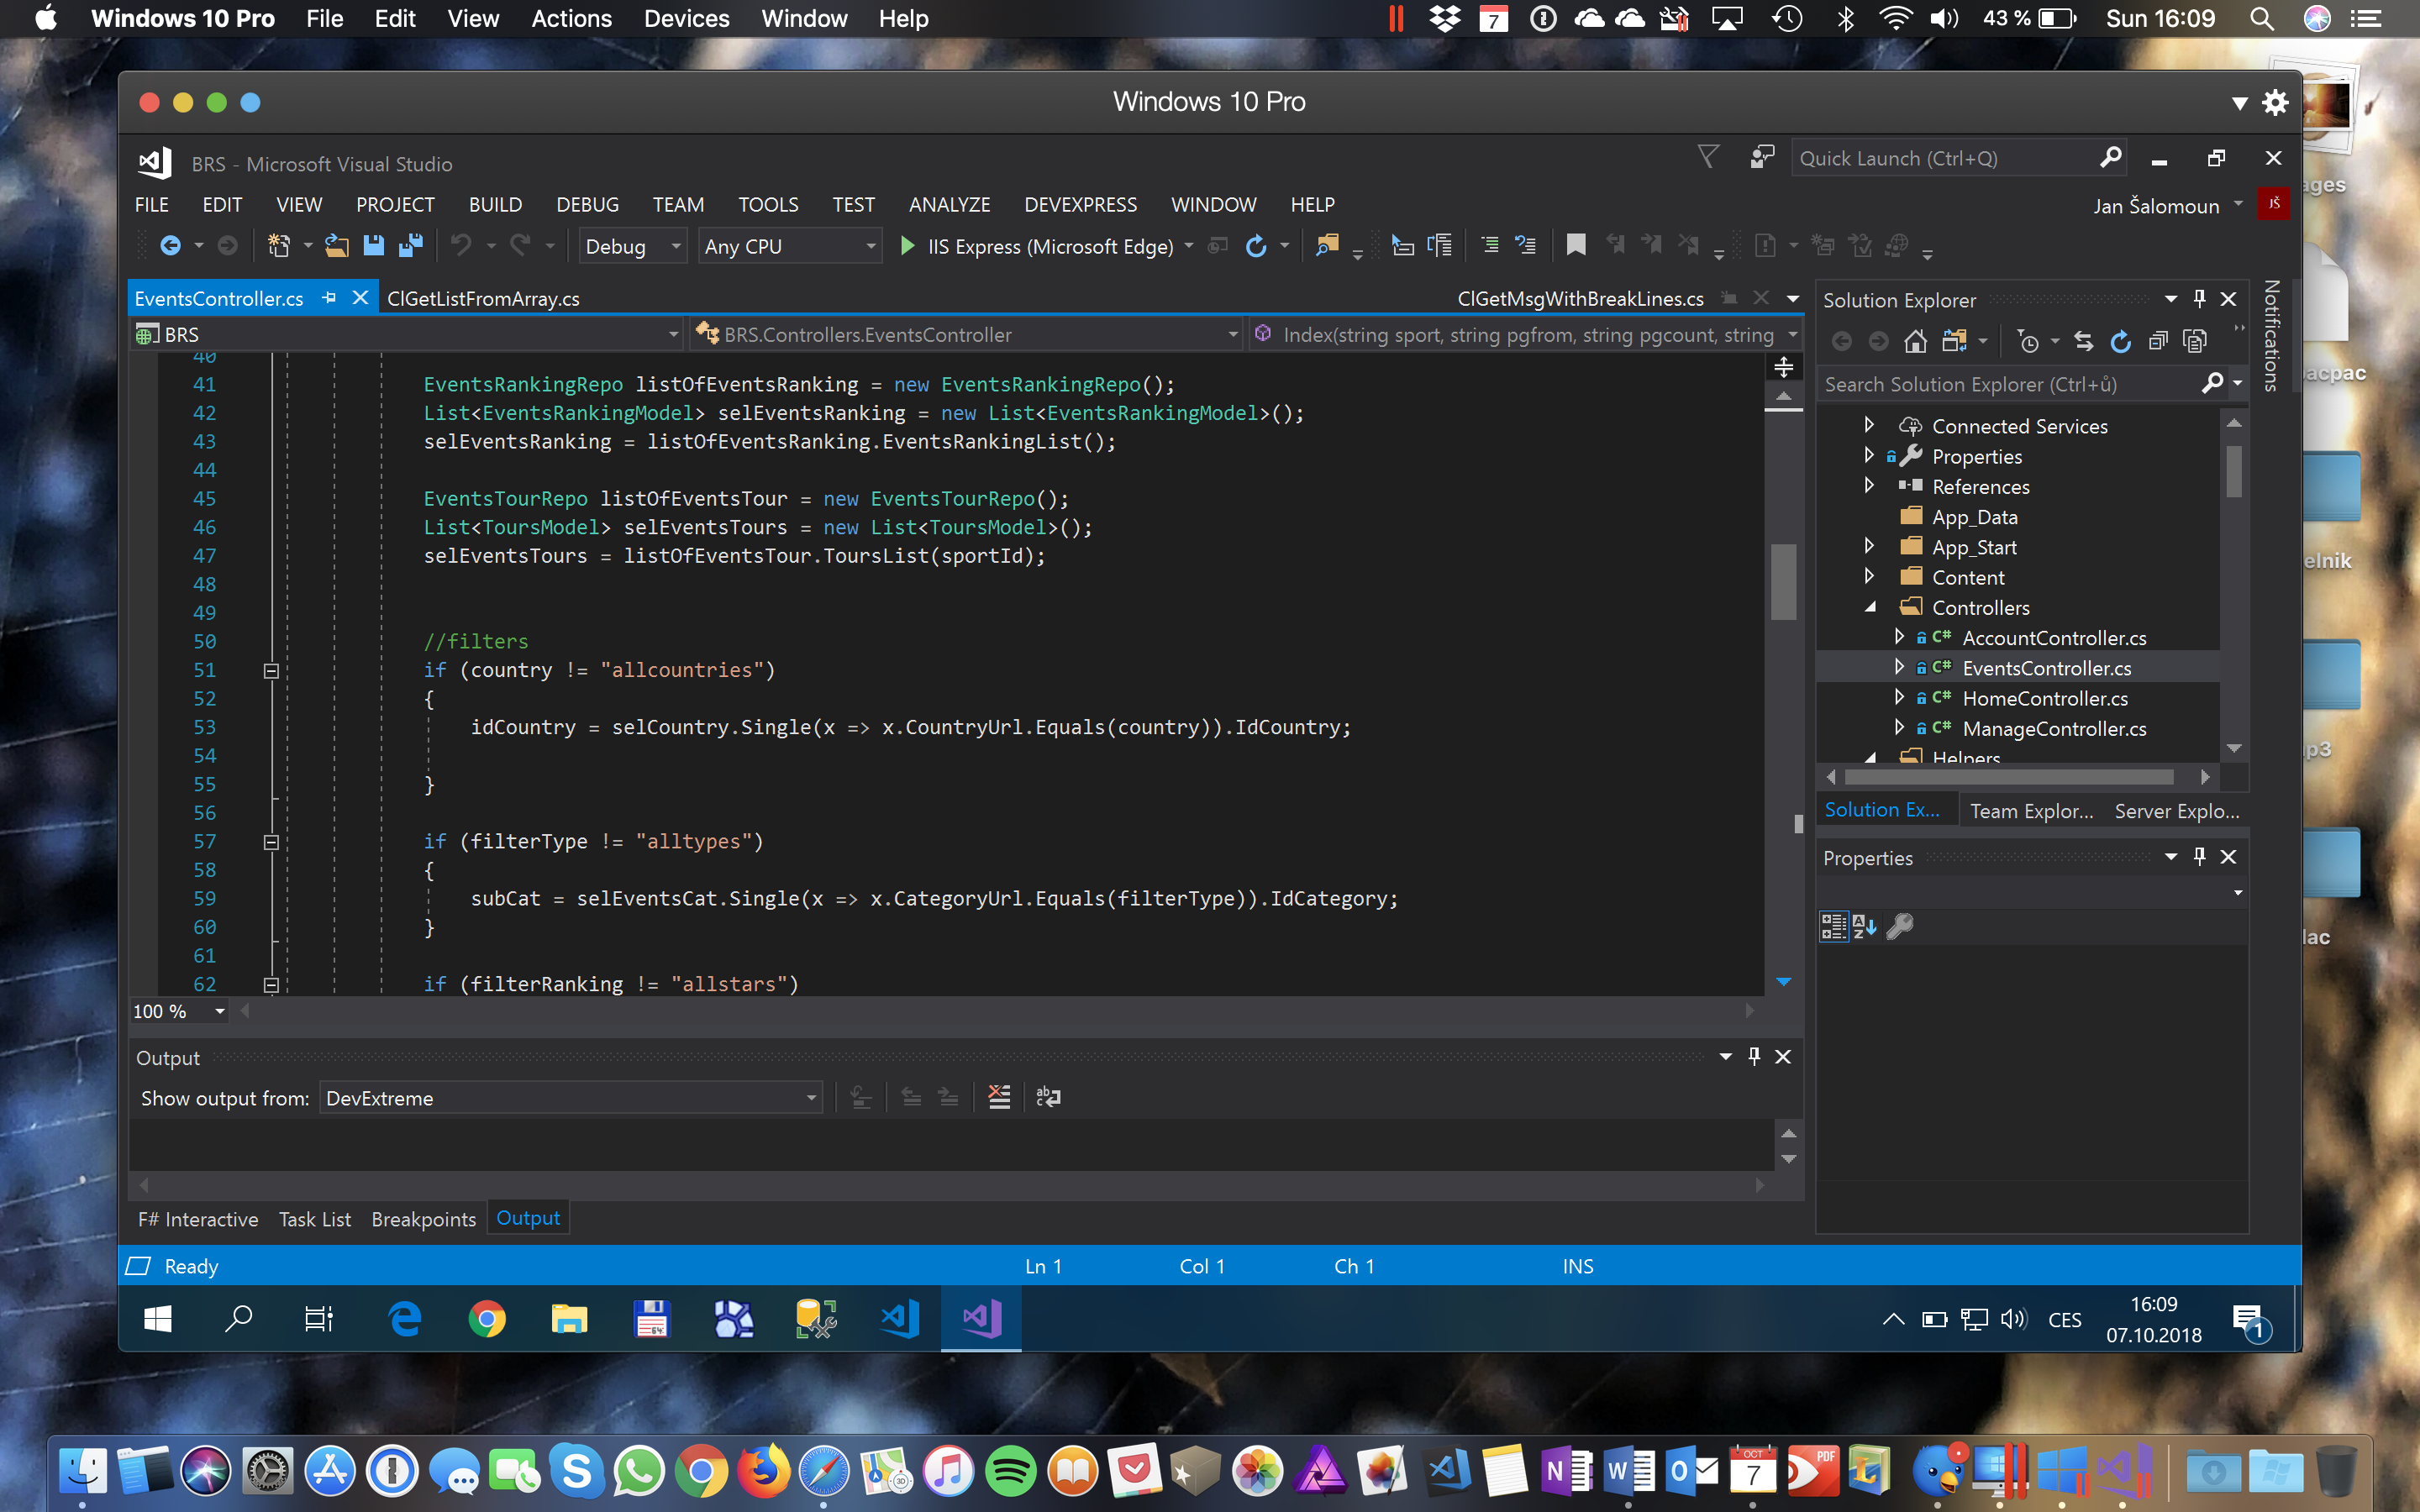This screenshot has height=1512, width=2420.
Task: Switch to the ClGetListFromArray.cs tab
Action: tap(483, 299)
